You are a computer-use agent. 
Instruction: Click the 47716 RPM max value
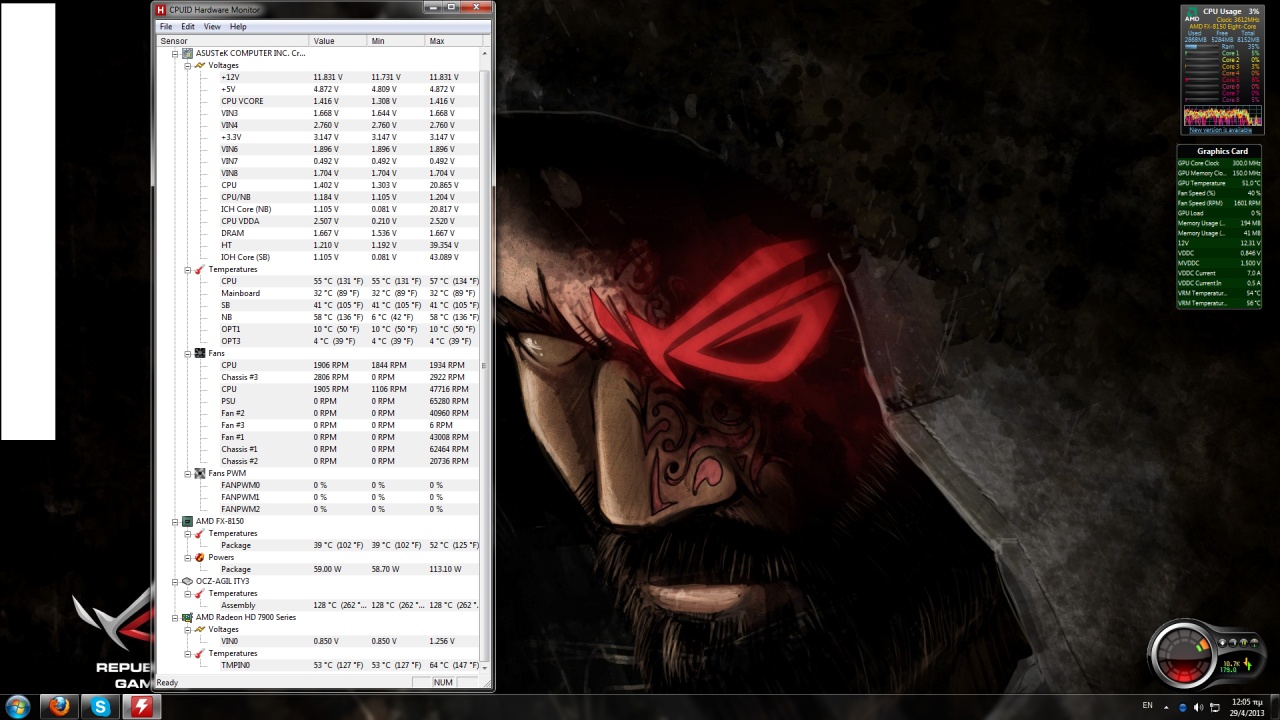[x=449, y=389]
